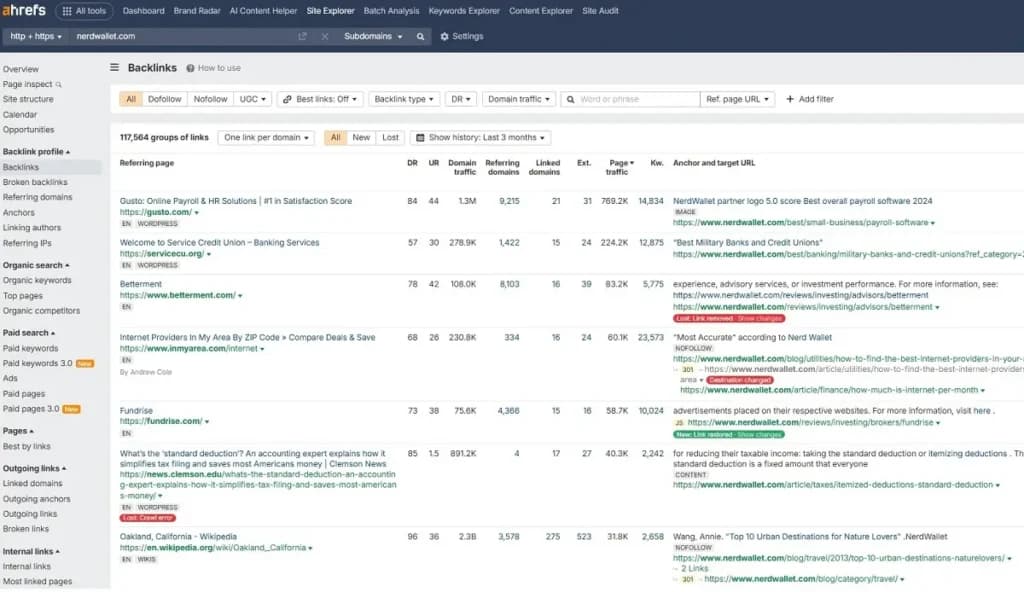Viewport: 1024px width, 592px height.
Task: Open AI Content Helper in top navigation
Action: [x=263, y=11]
